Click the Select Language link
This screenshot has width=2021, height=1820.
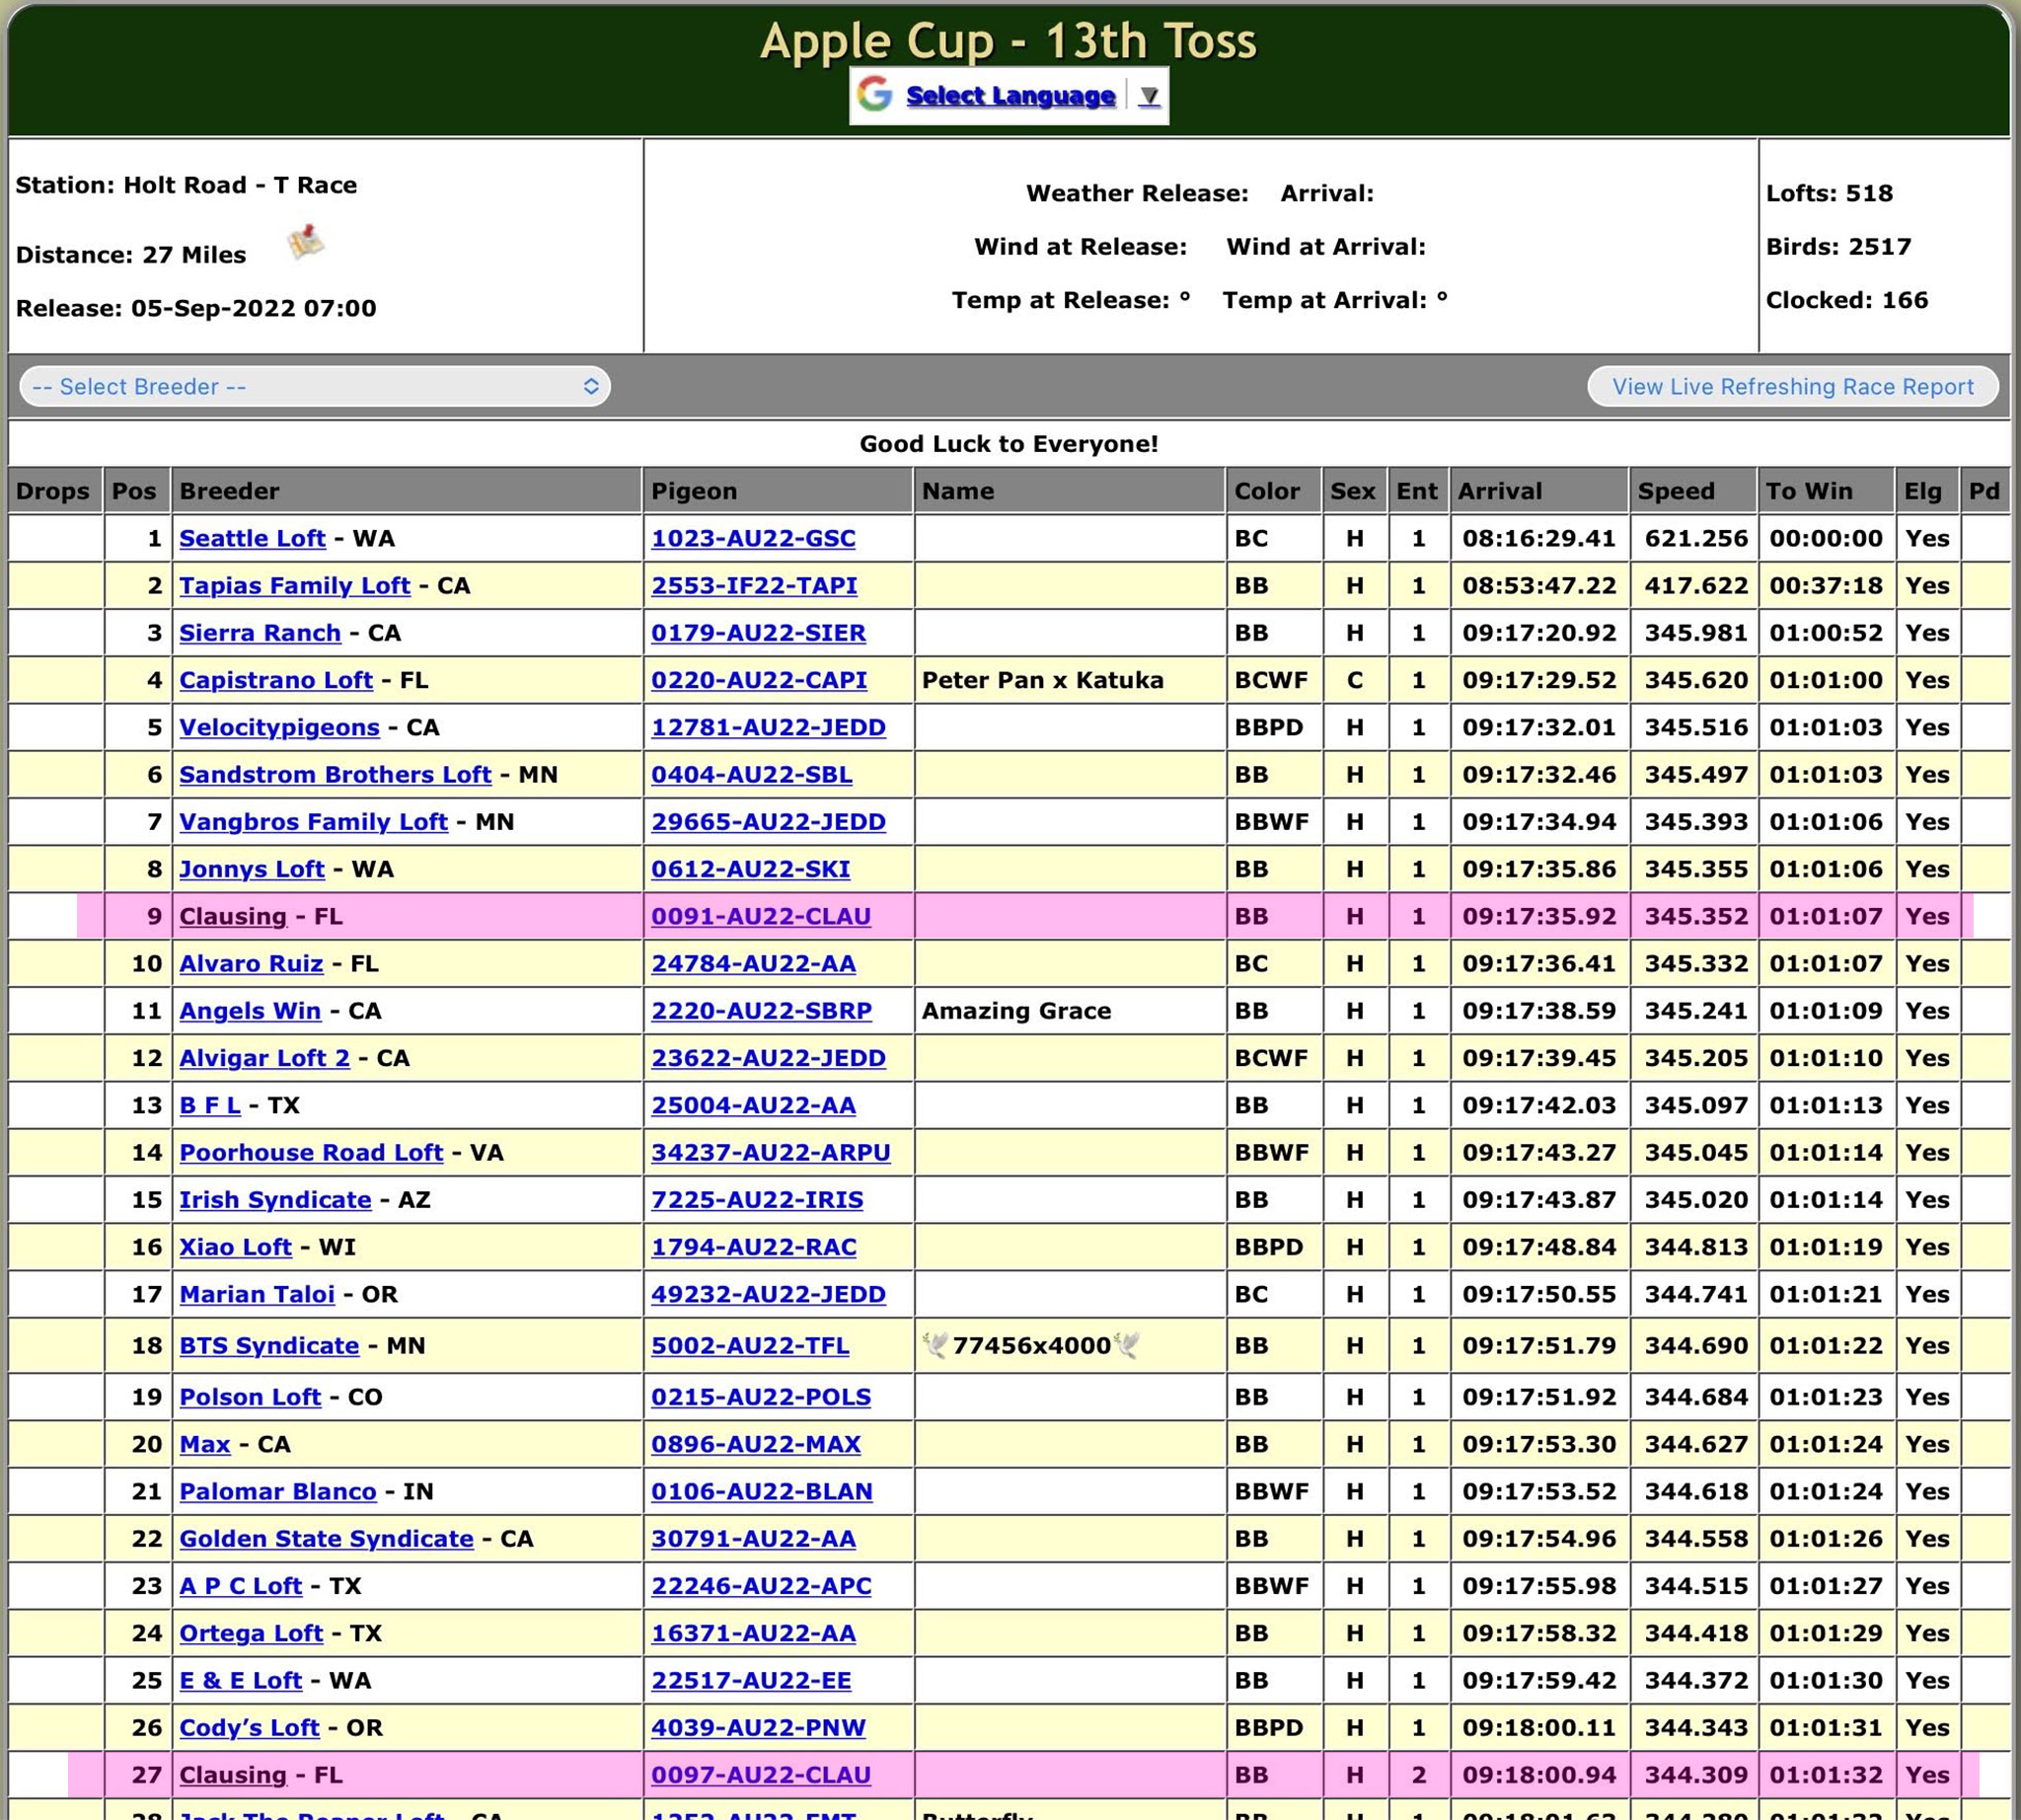1010,96
